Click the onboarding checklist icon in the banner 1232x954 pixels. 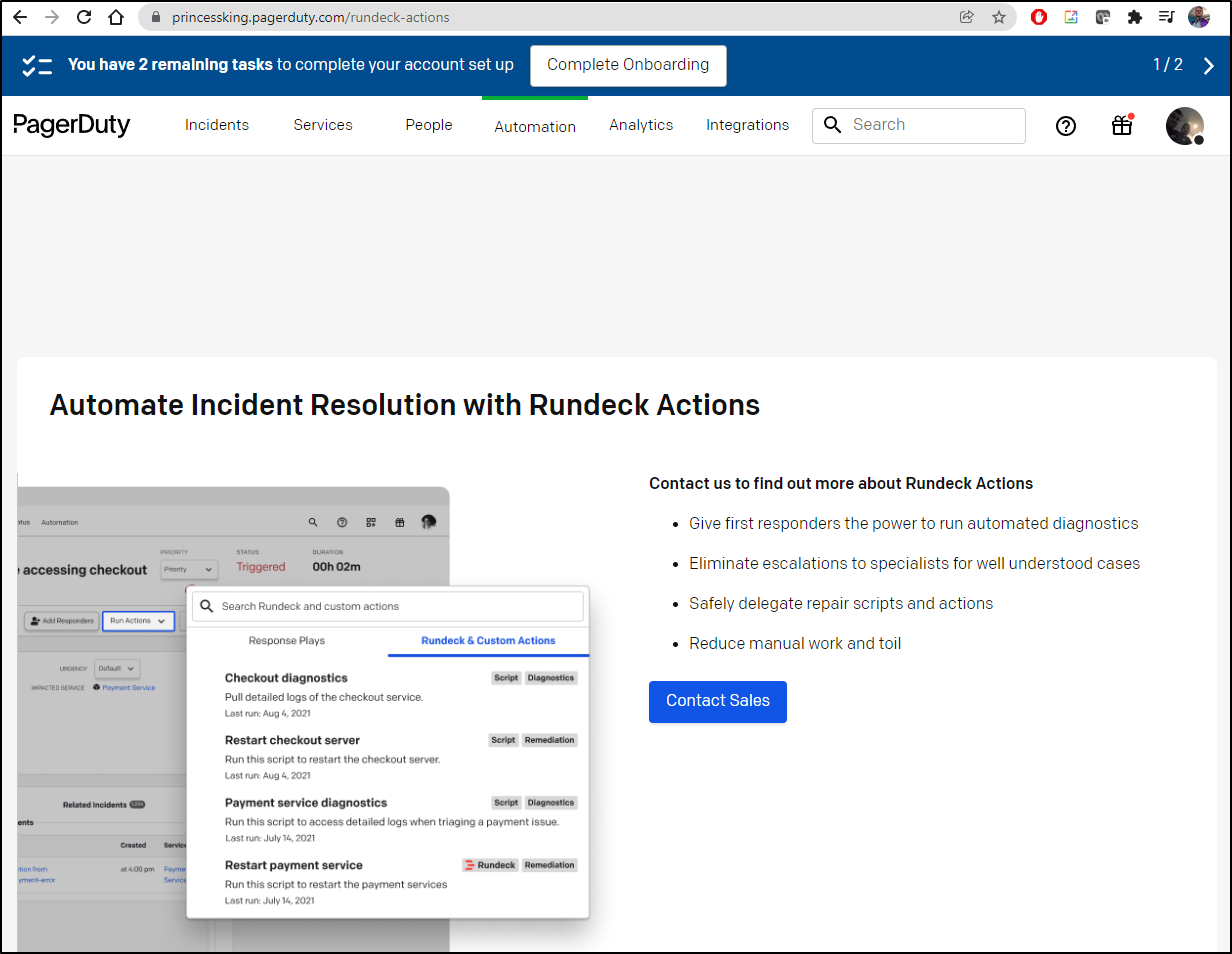pyautogui.click(x=37, y=65)
